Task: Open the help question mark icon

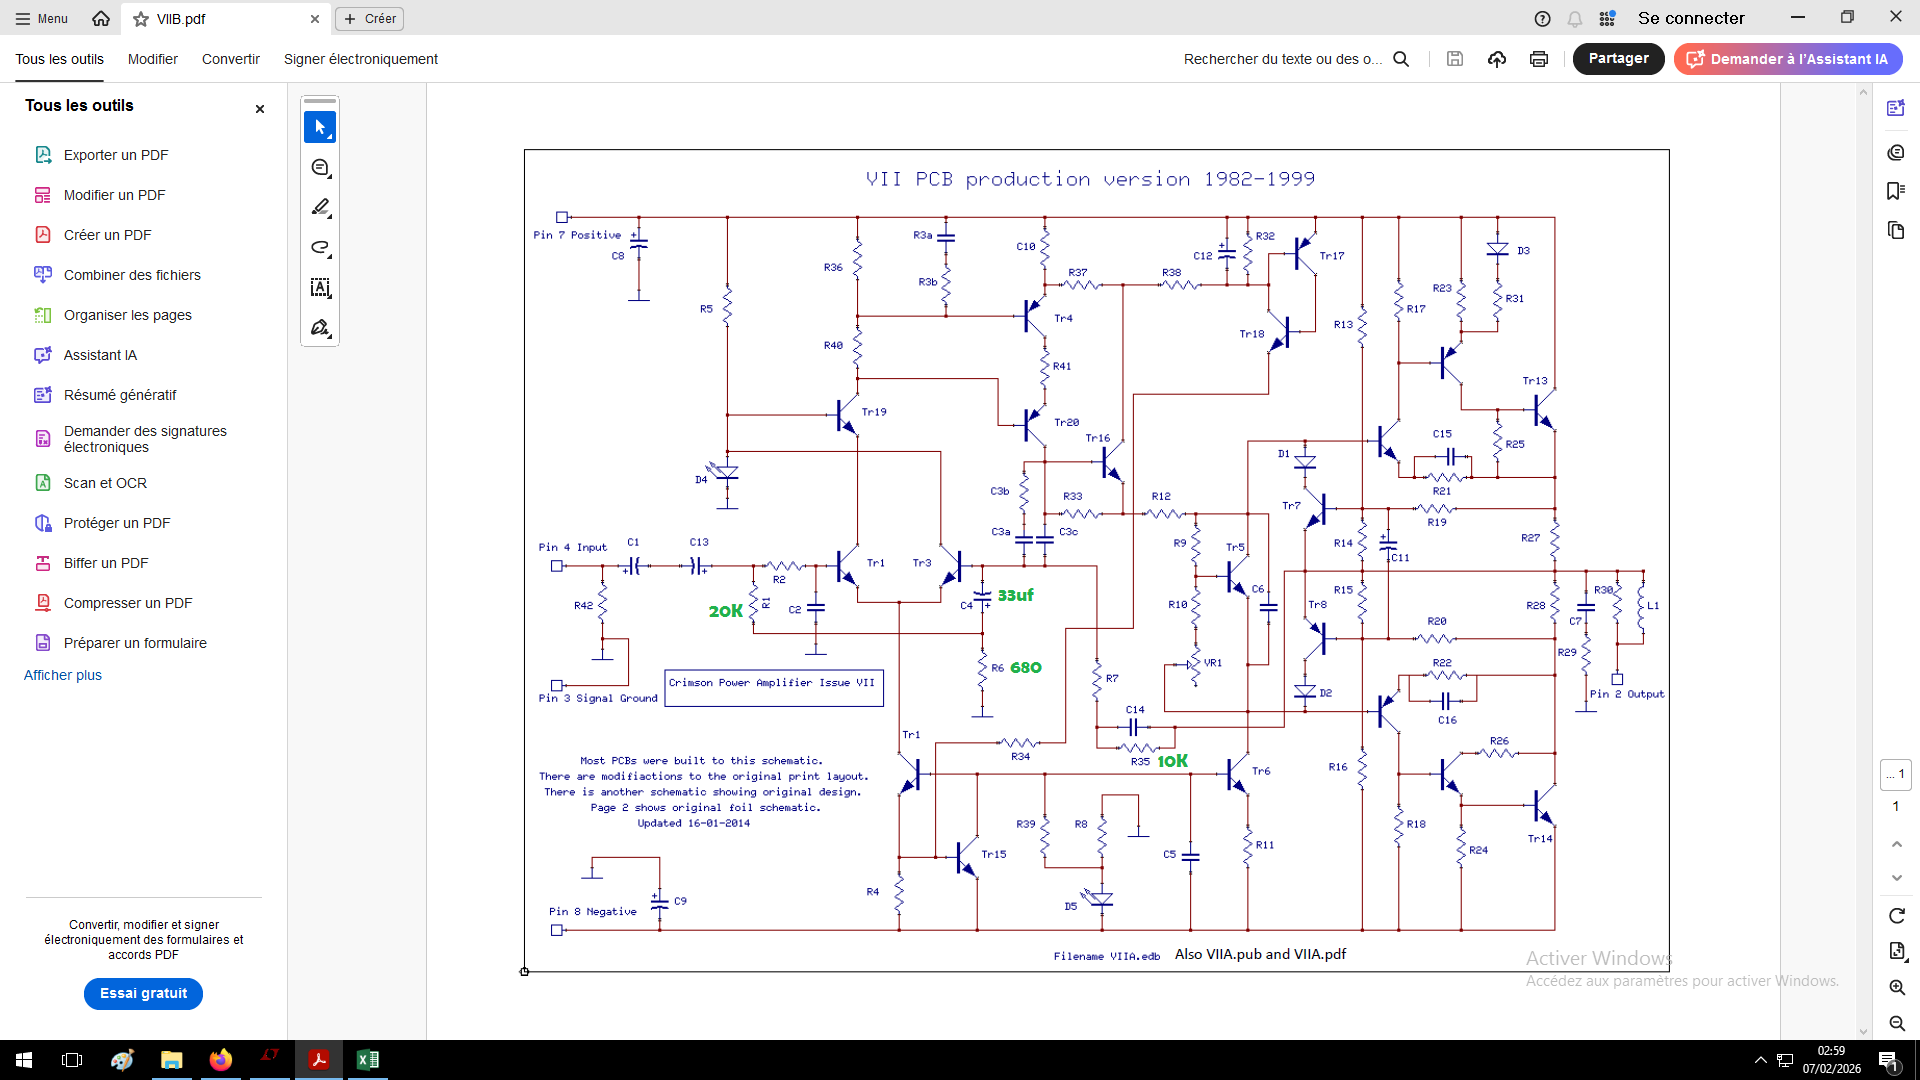Action: click(x=1542, y=19)
